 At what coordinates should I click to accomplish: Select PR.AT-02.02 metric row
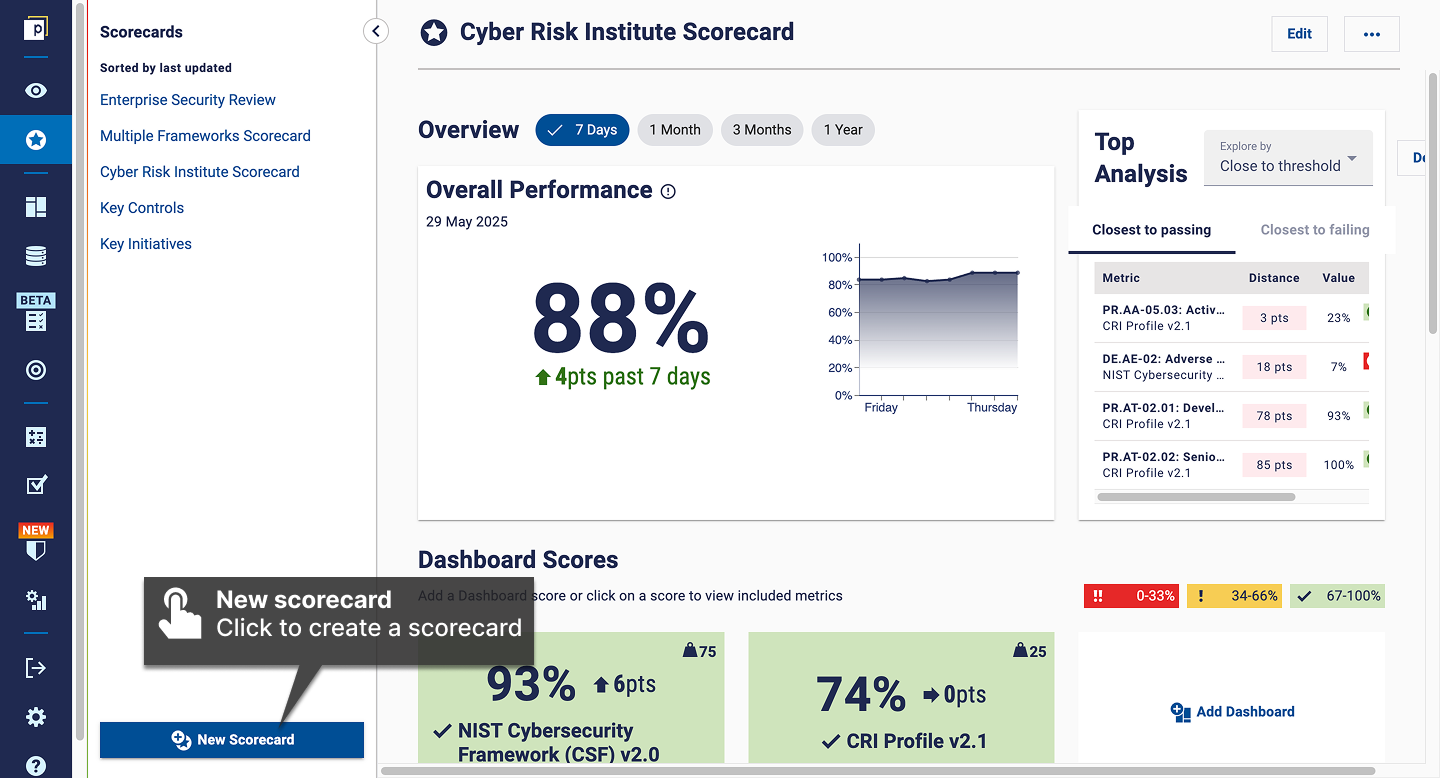(1232, 465)
